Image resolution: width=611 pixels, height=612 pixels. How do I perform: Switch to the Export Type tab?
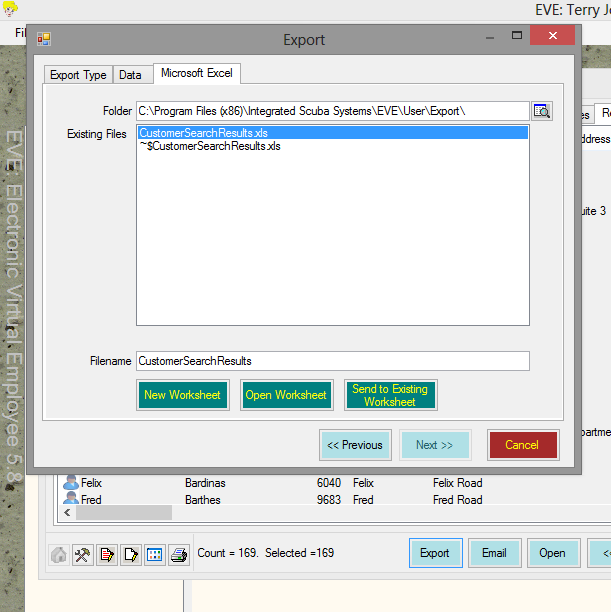pyautogui.click(x=78, y=75)
